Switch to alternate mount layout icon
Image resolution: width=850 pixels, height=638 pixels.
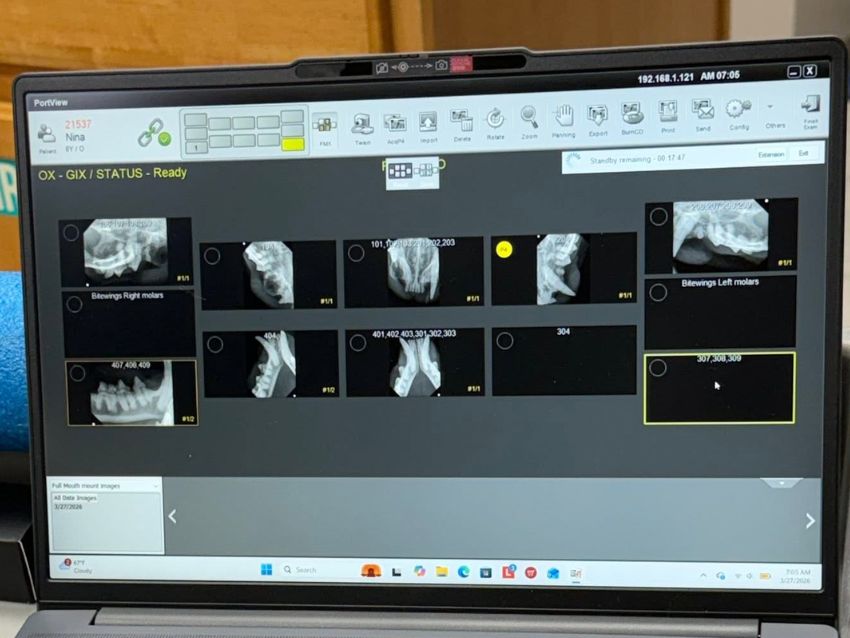pos(426,171)
